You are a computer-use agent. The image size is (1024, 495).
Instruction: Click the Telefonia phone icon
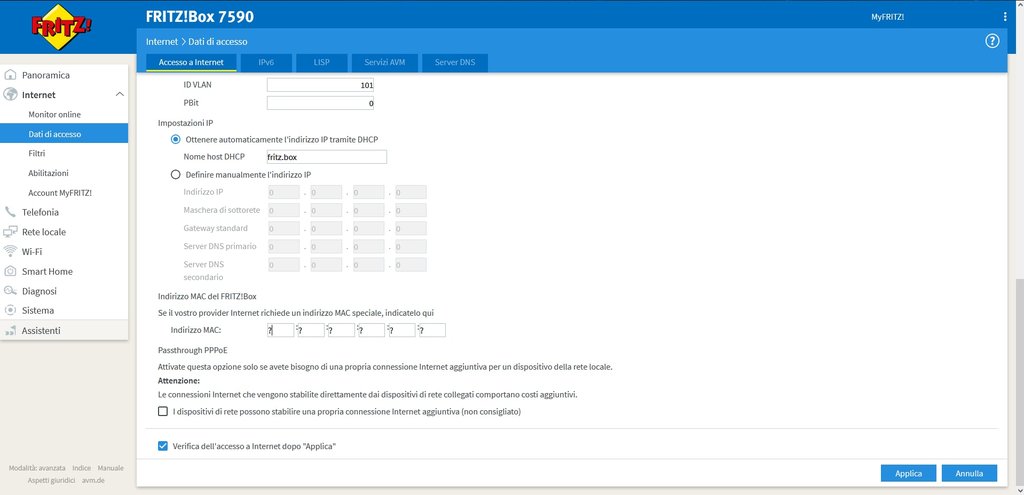(x=10, y=212)
